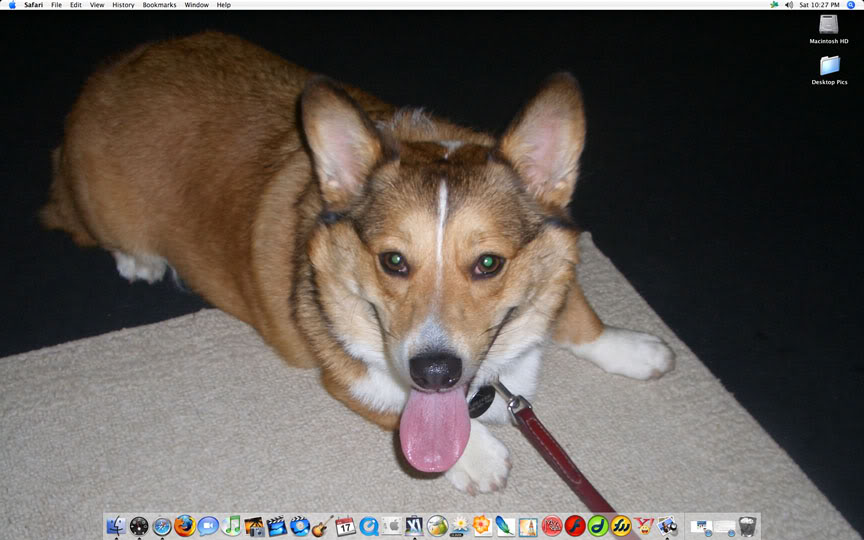
Task: Restore the first minimized window in Dock
Action: tap(701, 527)
